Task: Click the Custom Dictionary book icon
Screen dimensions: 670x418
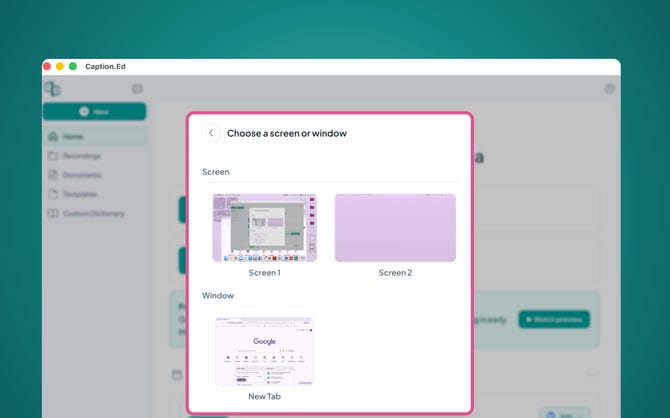Action: 53,213
